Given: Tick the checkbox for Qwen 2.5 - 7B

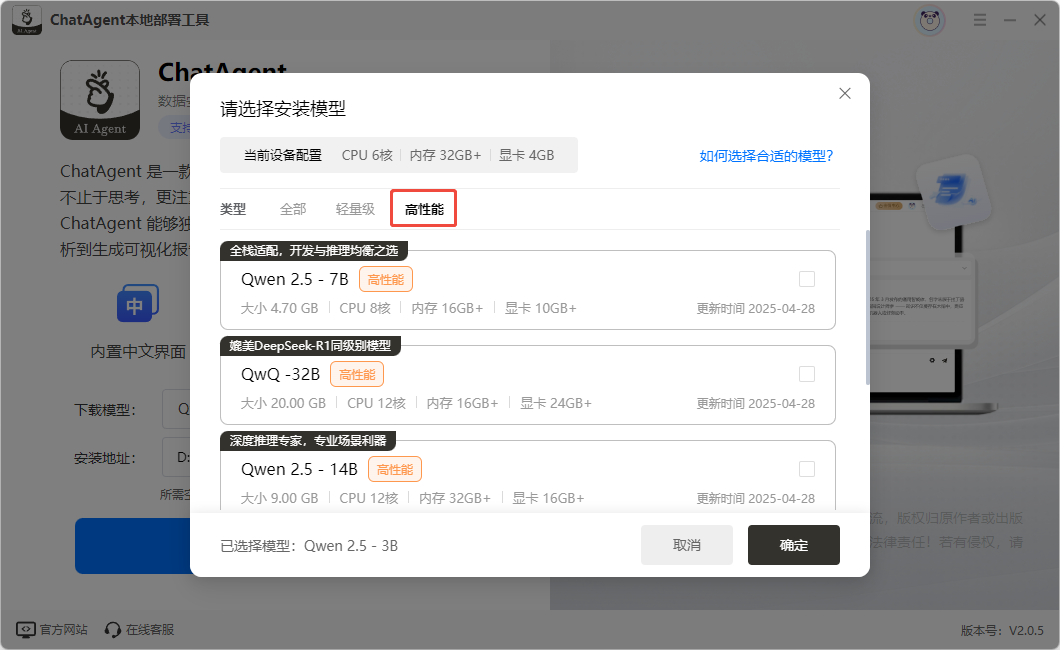Looking at the screenshot, I should [806, 279].
